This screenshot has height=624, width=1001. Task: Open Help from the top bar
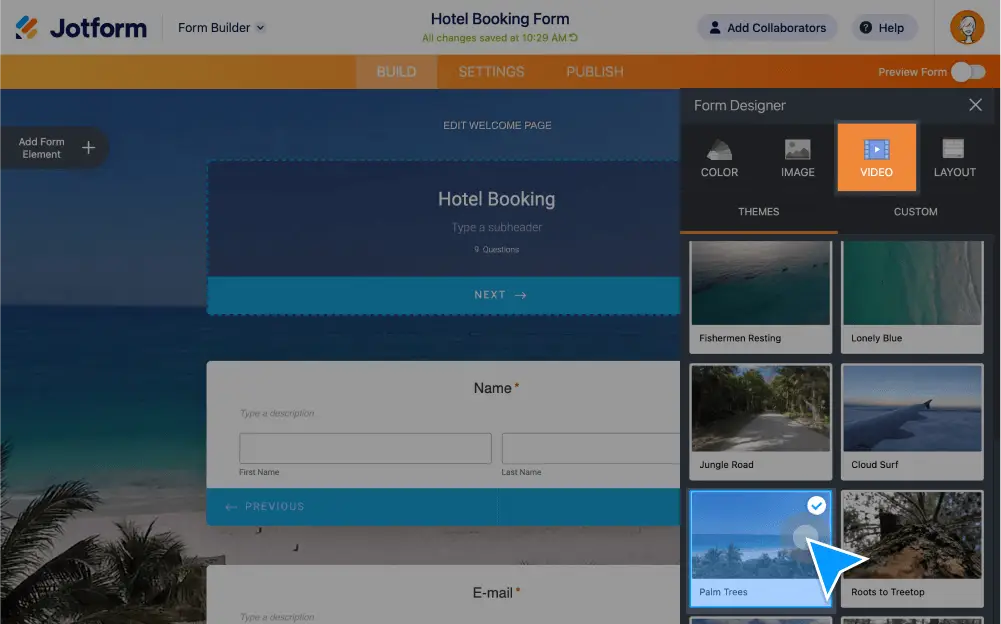tap(883, 27)
